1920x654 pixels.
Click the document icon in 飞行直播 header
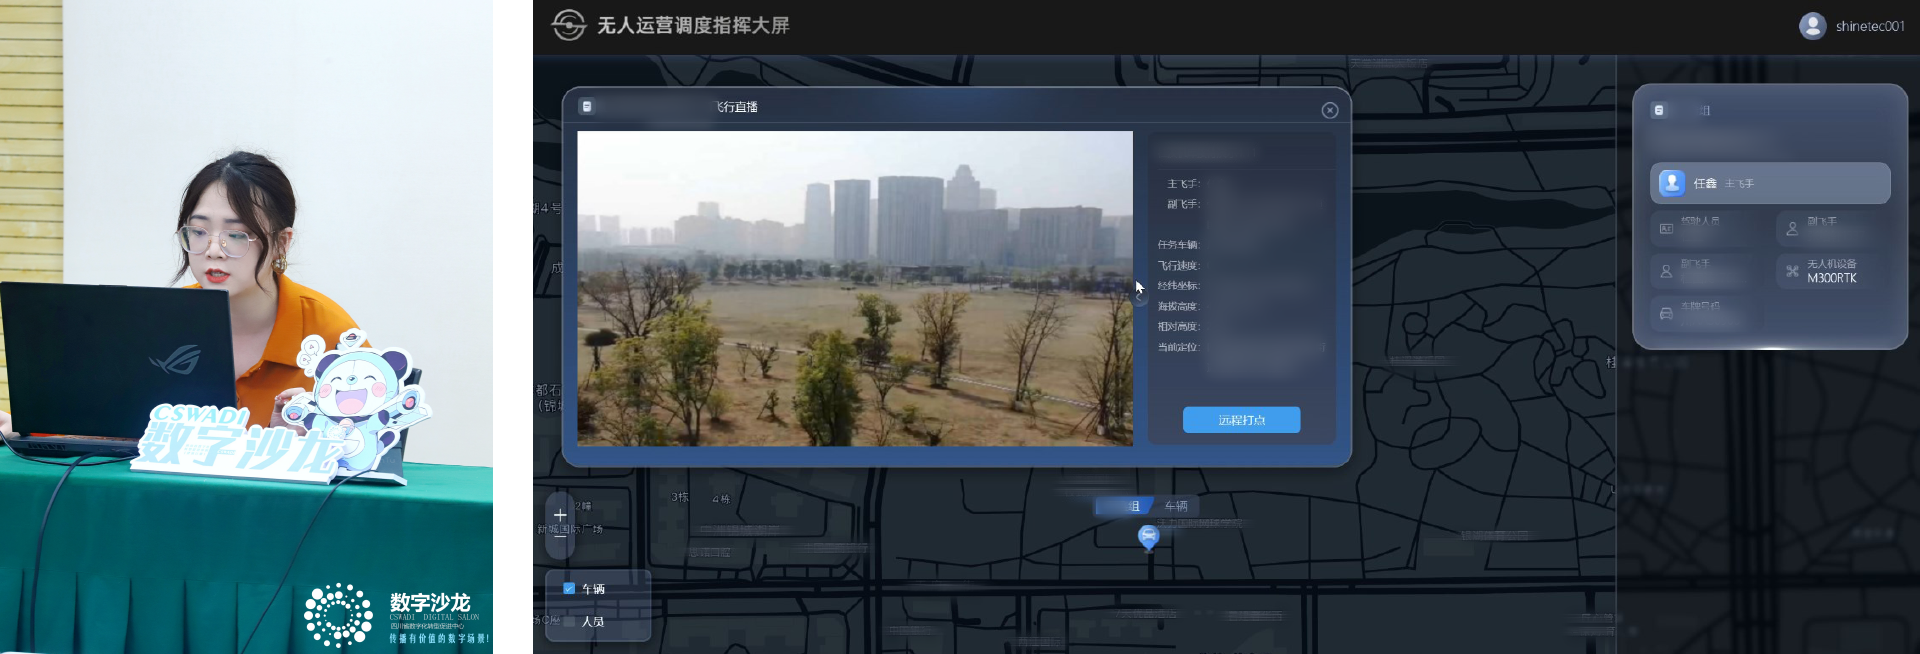587,107
